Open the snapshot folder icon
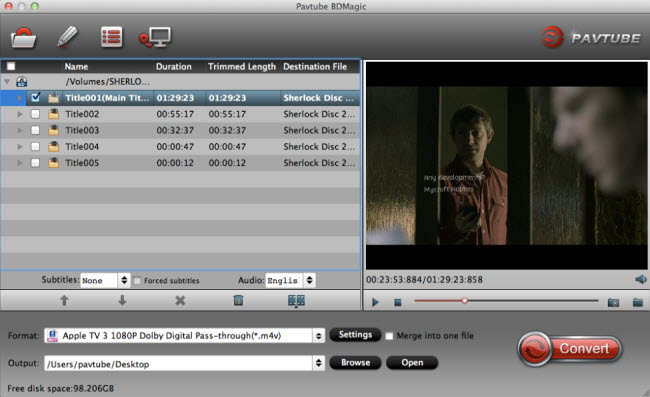The image size is (650, 397). (638, 302)
